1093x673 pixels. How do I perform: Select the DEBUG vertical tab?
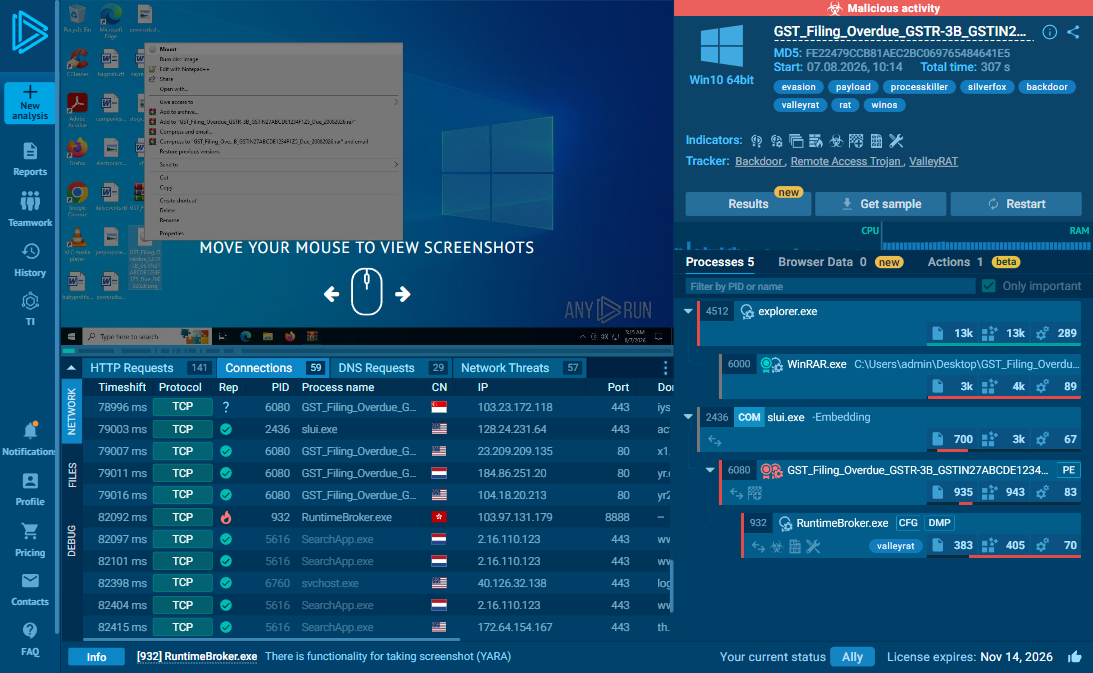click(x=72, y=540)
